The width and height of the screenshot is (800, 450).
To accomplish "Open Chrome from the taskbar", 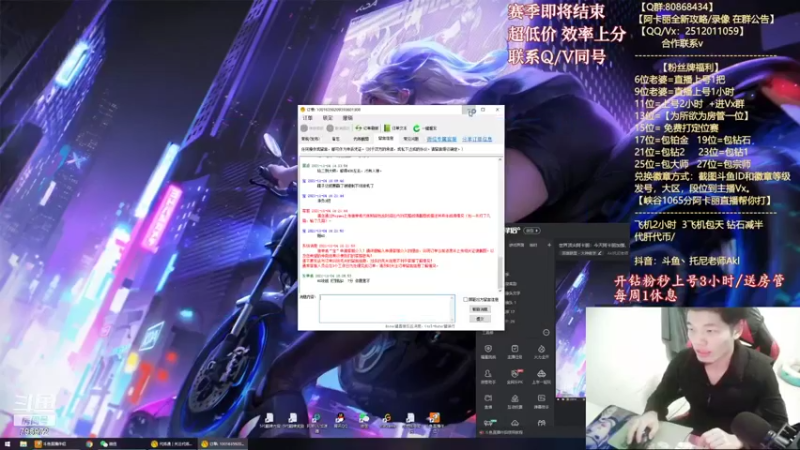I will pos(89,444).
